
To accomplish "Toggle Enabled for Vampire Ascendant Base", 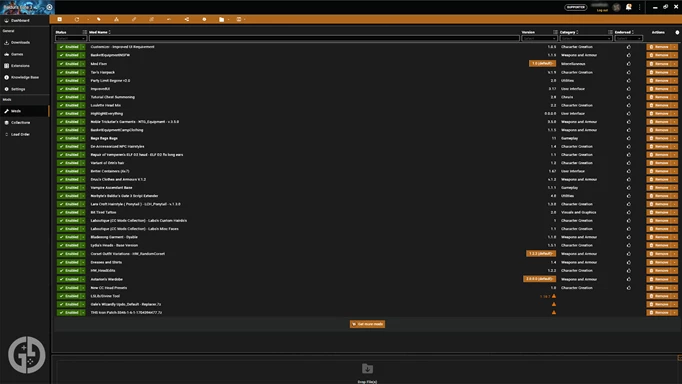I will pos(69,187).
